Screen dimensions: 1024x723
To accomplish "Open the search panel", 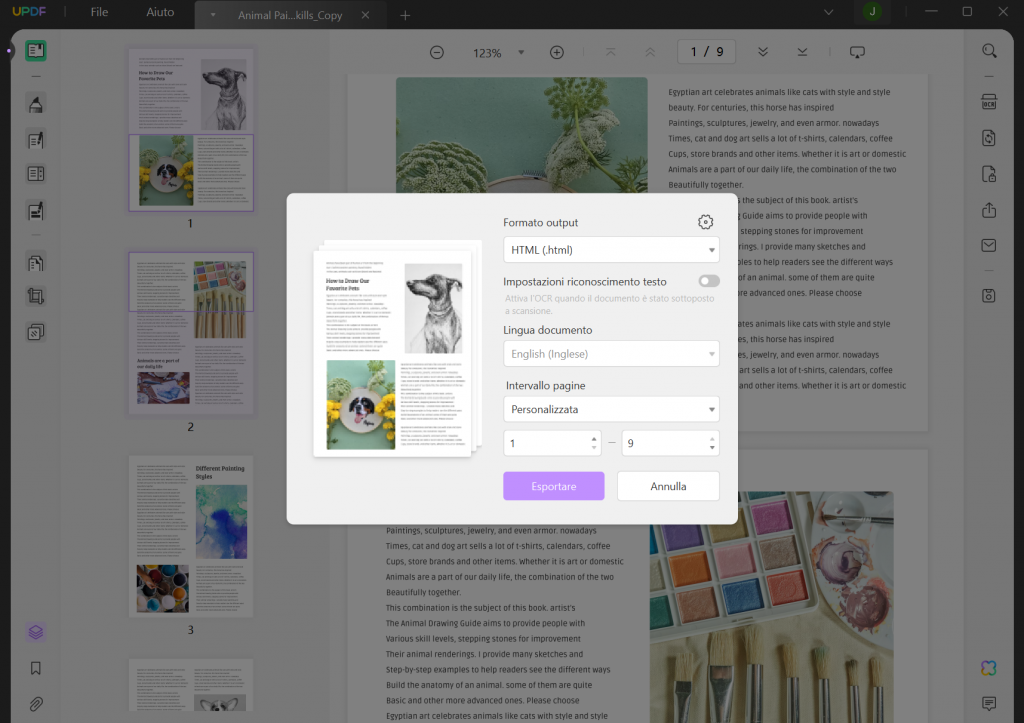I will pyautogui.click(x=989, y=49).
